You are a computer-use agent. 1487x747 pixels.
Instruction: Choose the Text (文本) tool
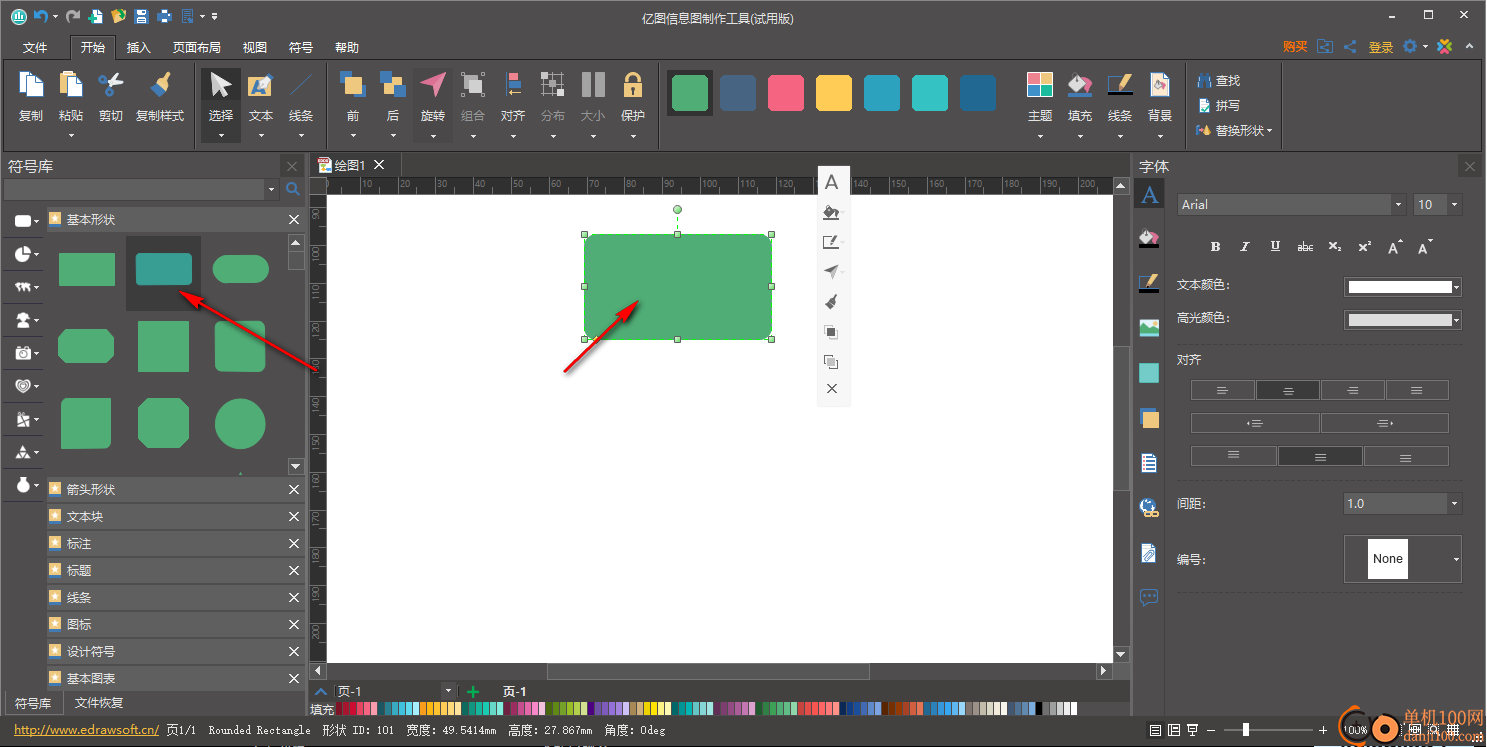pos(261,86)
